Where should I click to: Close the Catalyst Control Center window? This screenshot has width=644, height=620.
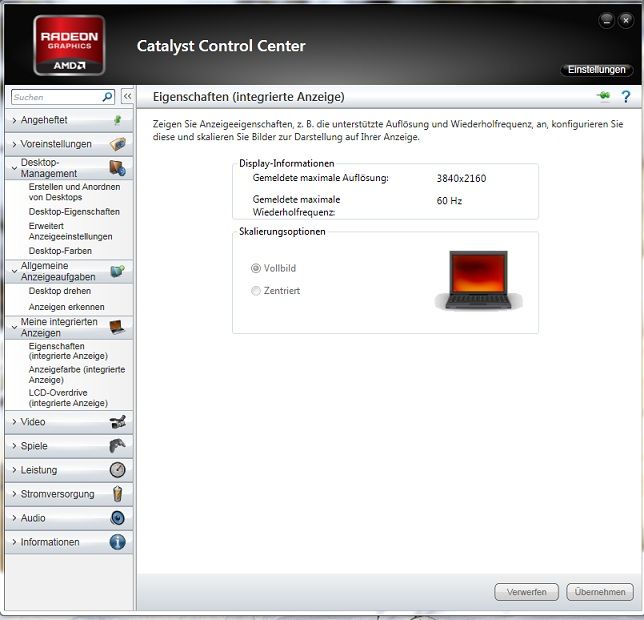(x=626, y=20)
